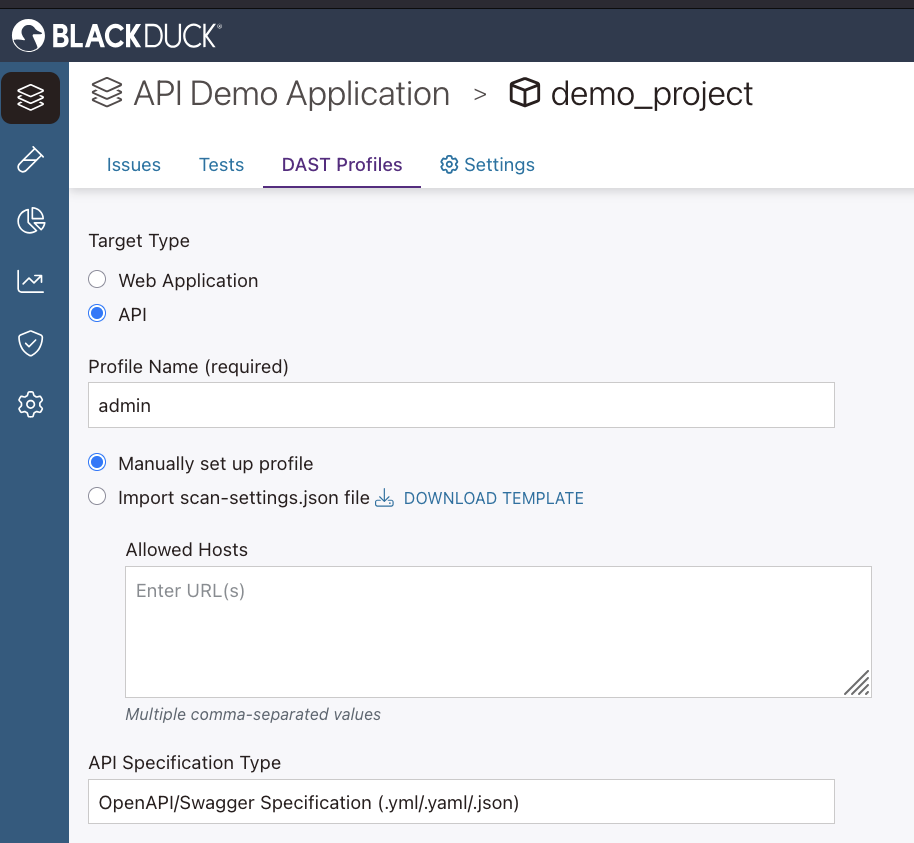
Task: Click inside the Allowed Hosts field
Action: point(497,630)
